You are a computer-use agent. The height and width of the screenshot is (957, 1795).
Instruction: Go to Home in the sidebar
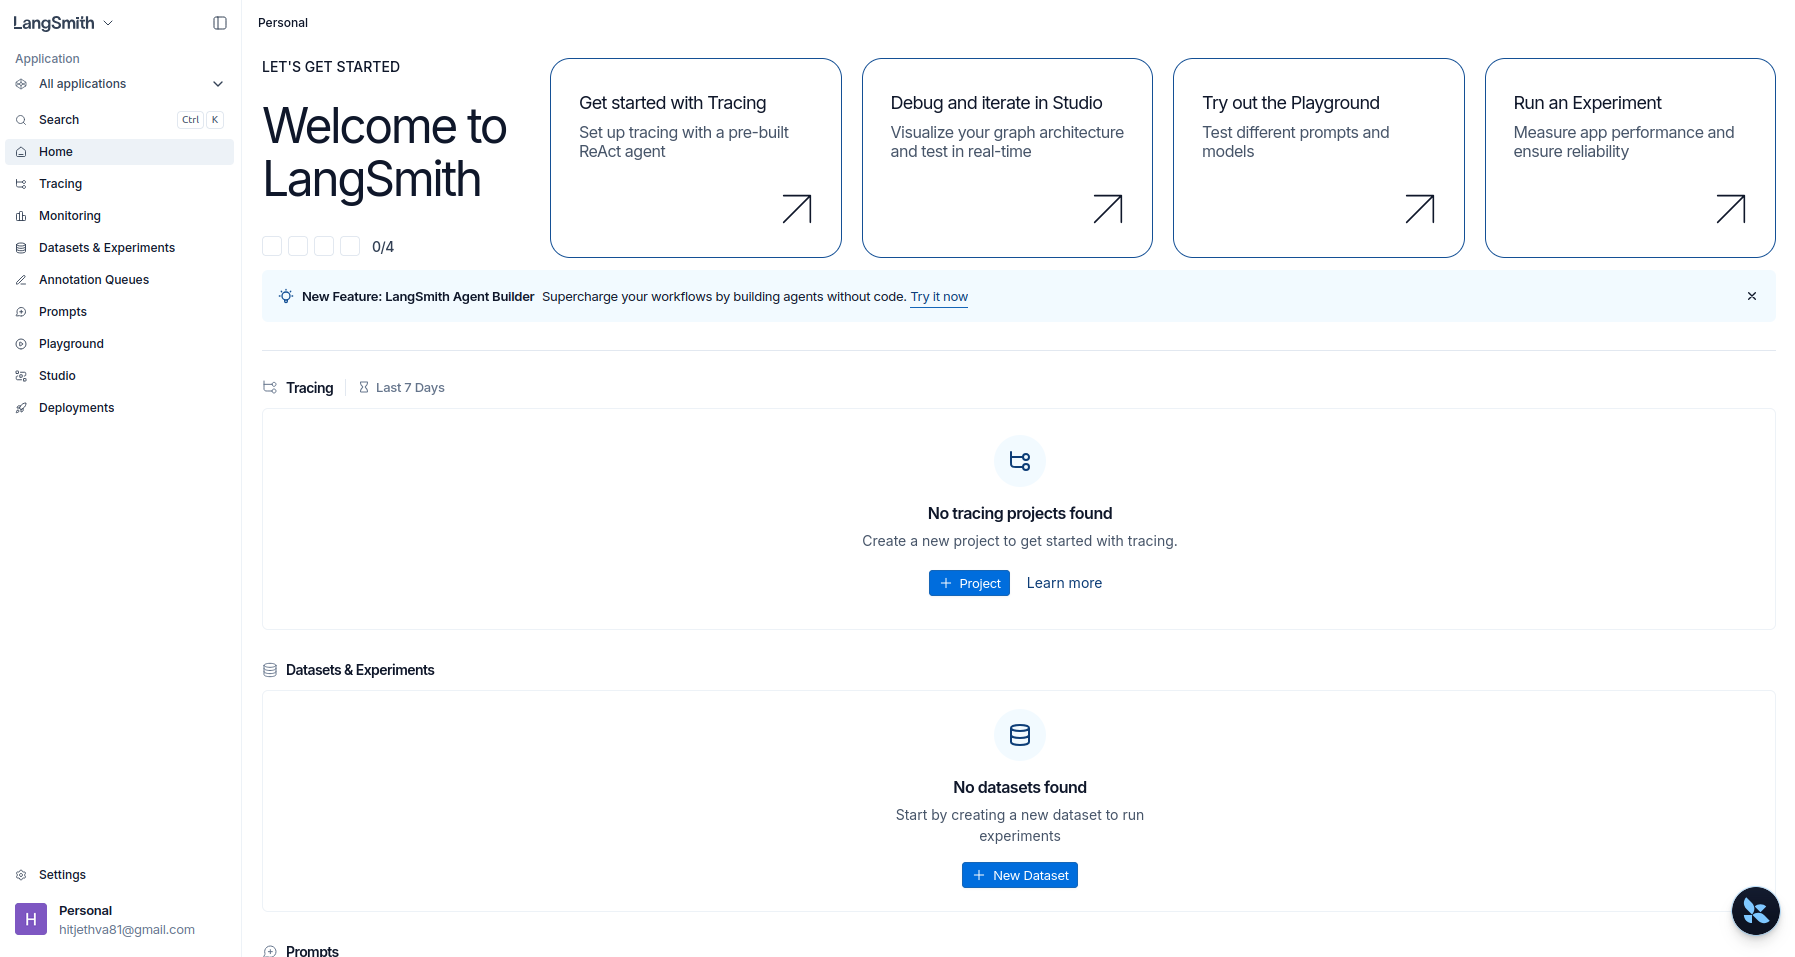coord(56,151)
